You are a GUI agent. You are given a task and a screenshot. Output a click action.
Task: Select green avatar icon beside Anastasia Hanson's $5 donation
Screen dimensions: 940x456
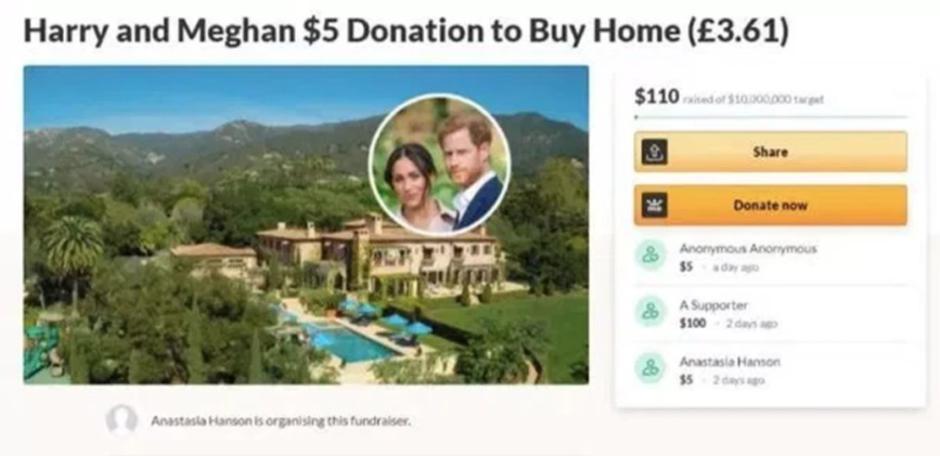coord(651,368)
